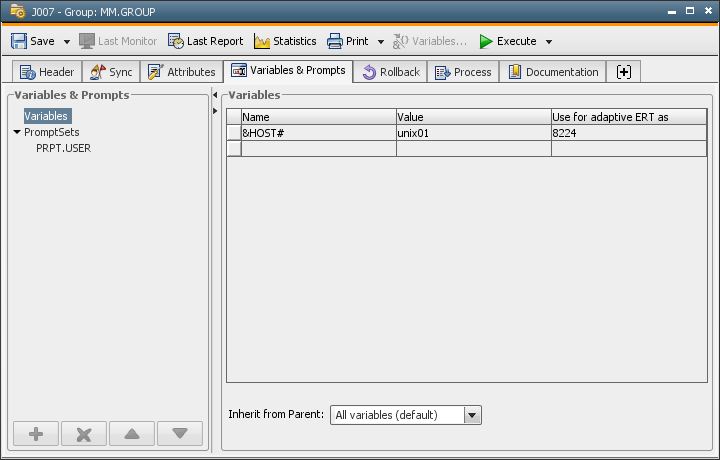
Task: Open the Statistics chart
Action: click(285, 41)
